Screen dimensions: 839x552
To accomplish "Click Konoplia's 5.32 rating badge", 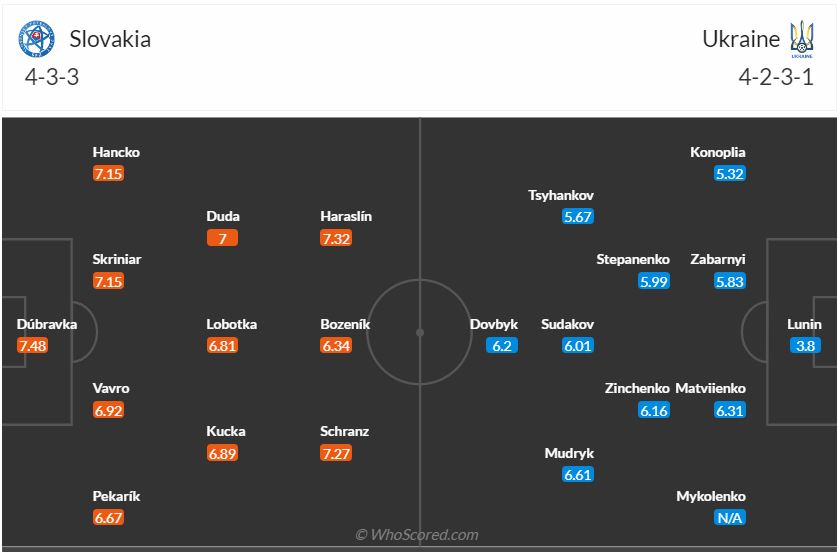I will point(730,174).
